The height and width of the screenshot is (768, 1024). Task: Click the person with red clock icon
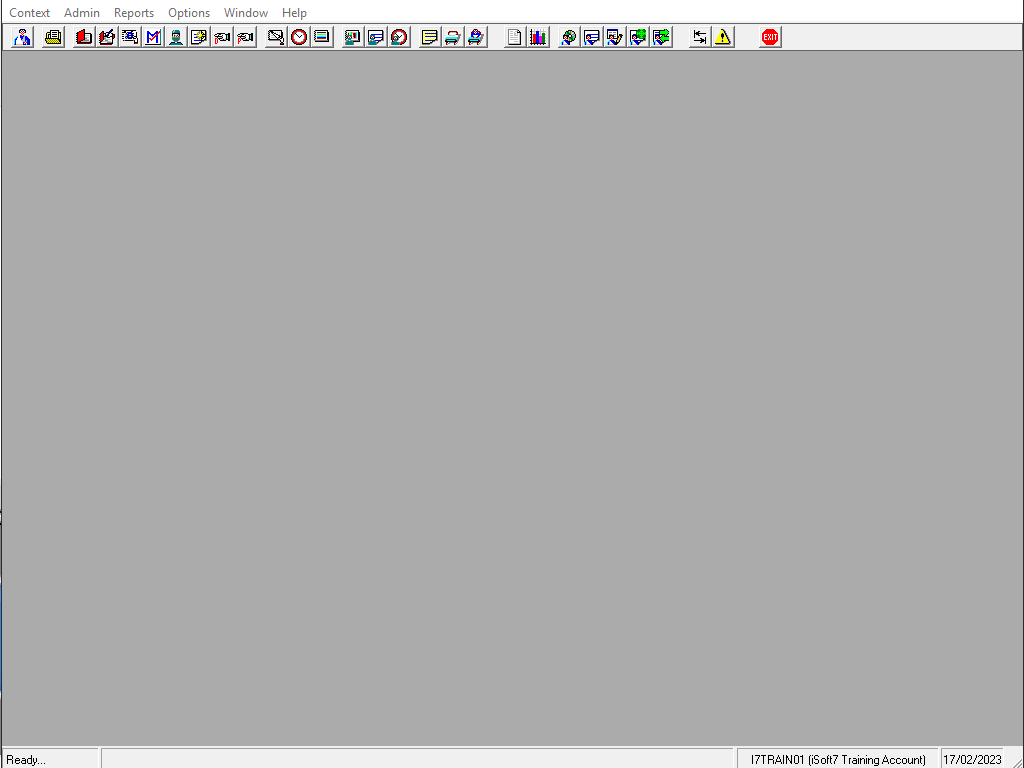click(399, 37)
